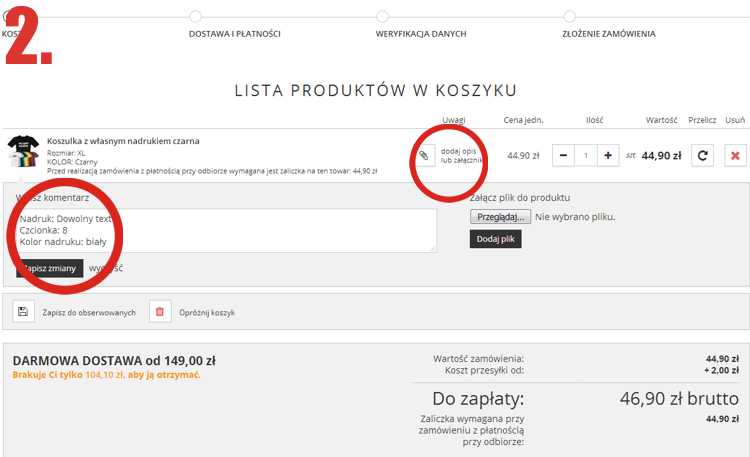The height and width of the screenshot is (457, 750).
Task: Click the recalculate refresh icon
Action: pos(703,156)
